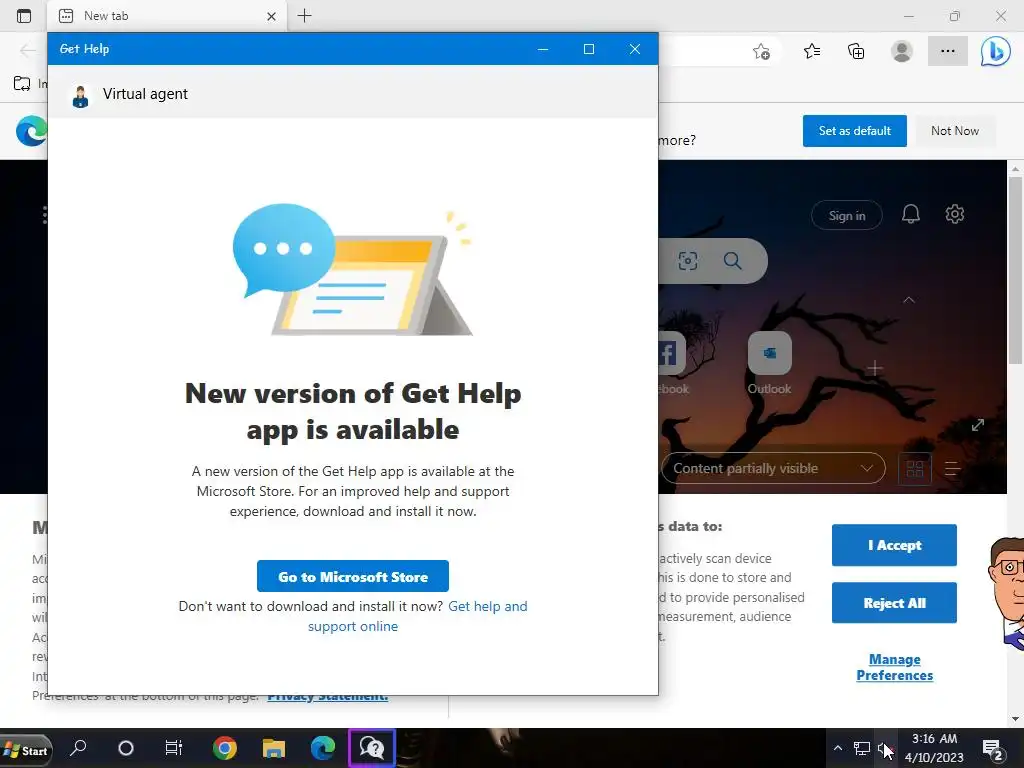Open the Bing chat sidebar icon
1024x768 pixels.
click(995, 51)
